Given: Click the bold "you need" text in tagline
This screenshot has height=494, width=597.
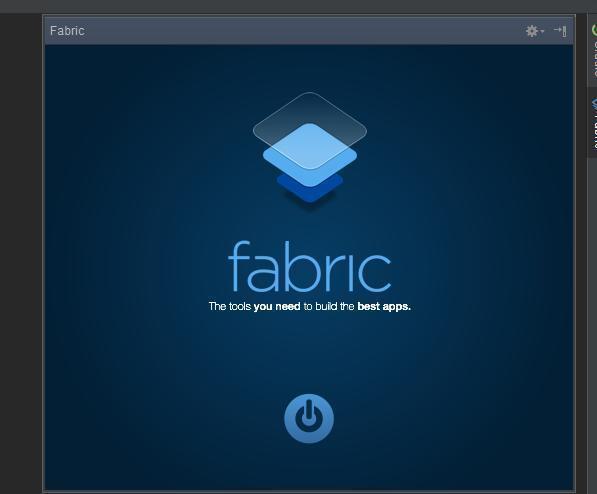Looking at the screenshot, I should tap(277, 306).
